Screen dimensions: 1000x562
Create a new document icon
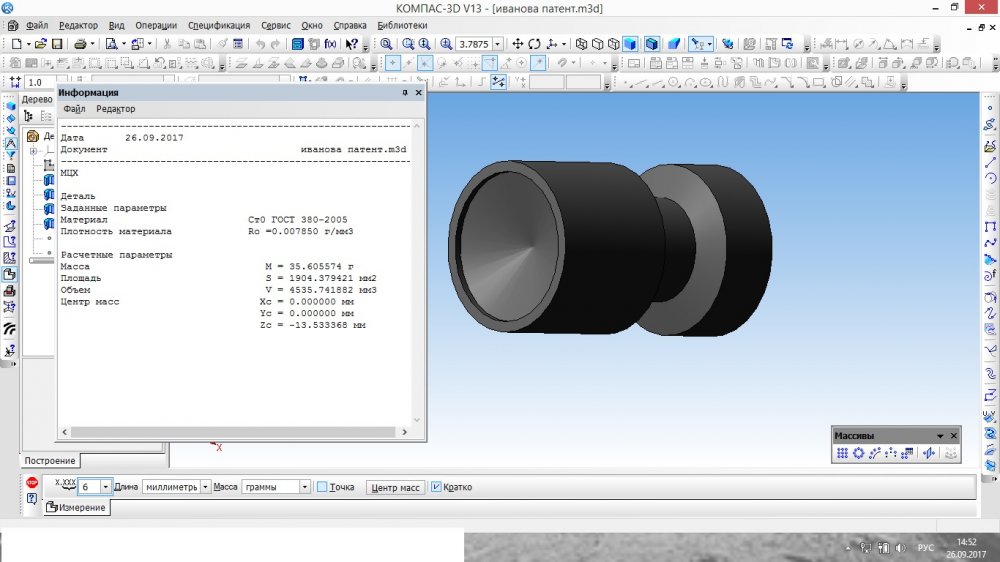pyautogui.click(x=17, y=44)
